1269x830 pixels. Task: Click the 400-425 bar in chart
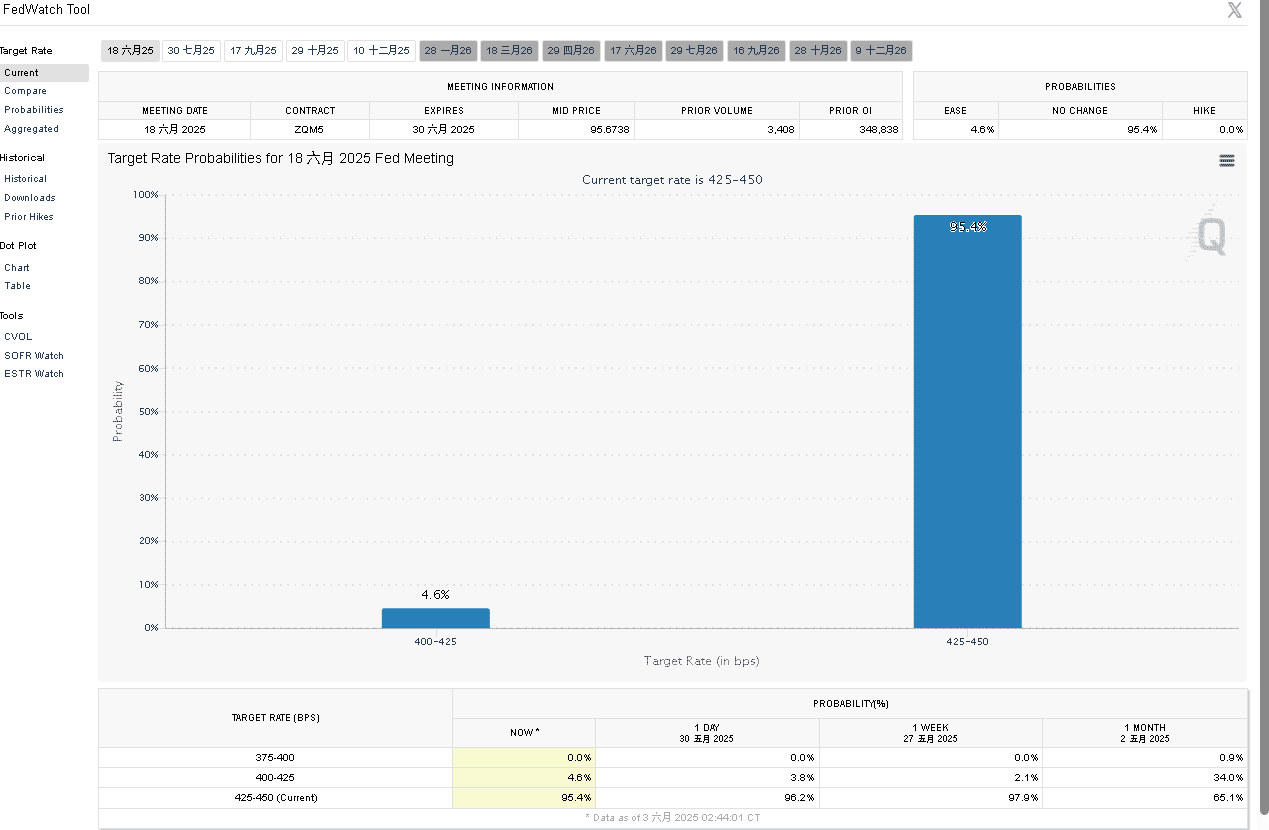click(436, 618)
